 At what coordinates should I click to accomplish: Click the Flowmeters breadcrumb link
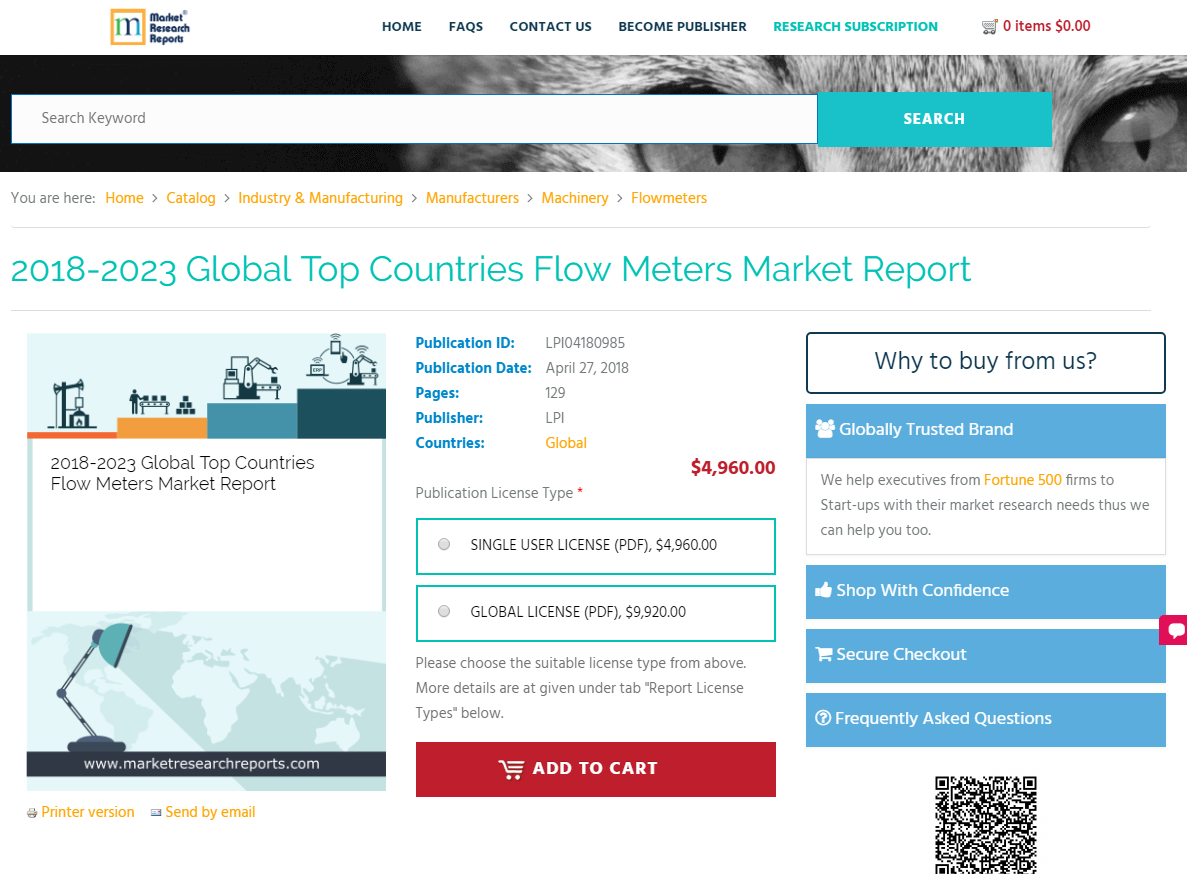click(668, 198)
